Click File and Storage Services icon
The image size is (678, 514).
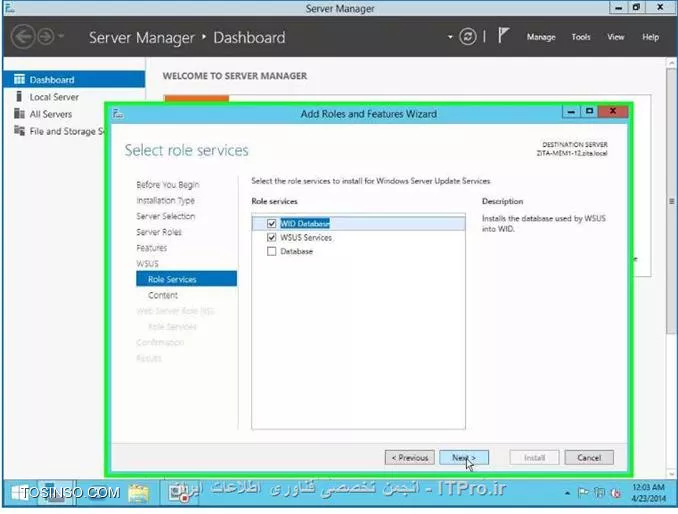19,130
